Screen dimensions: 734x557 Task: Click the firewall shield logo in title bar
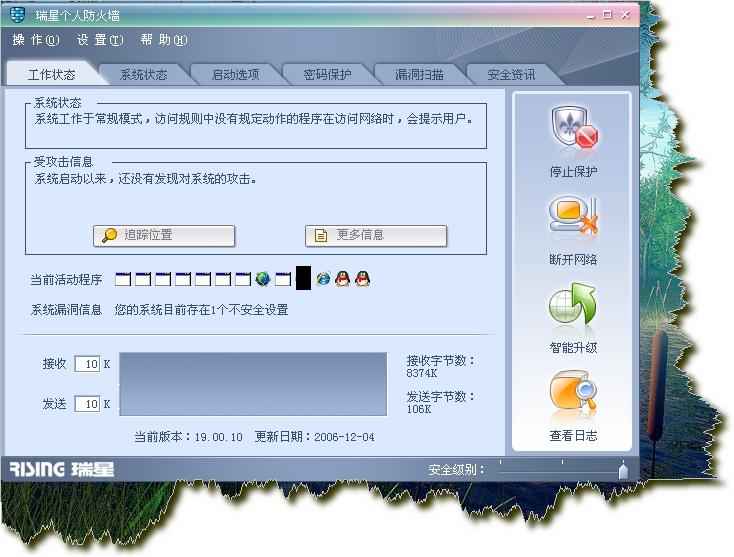(x=17, y=15)
